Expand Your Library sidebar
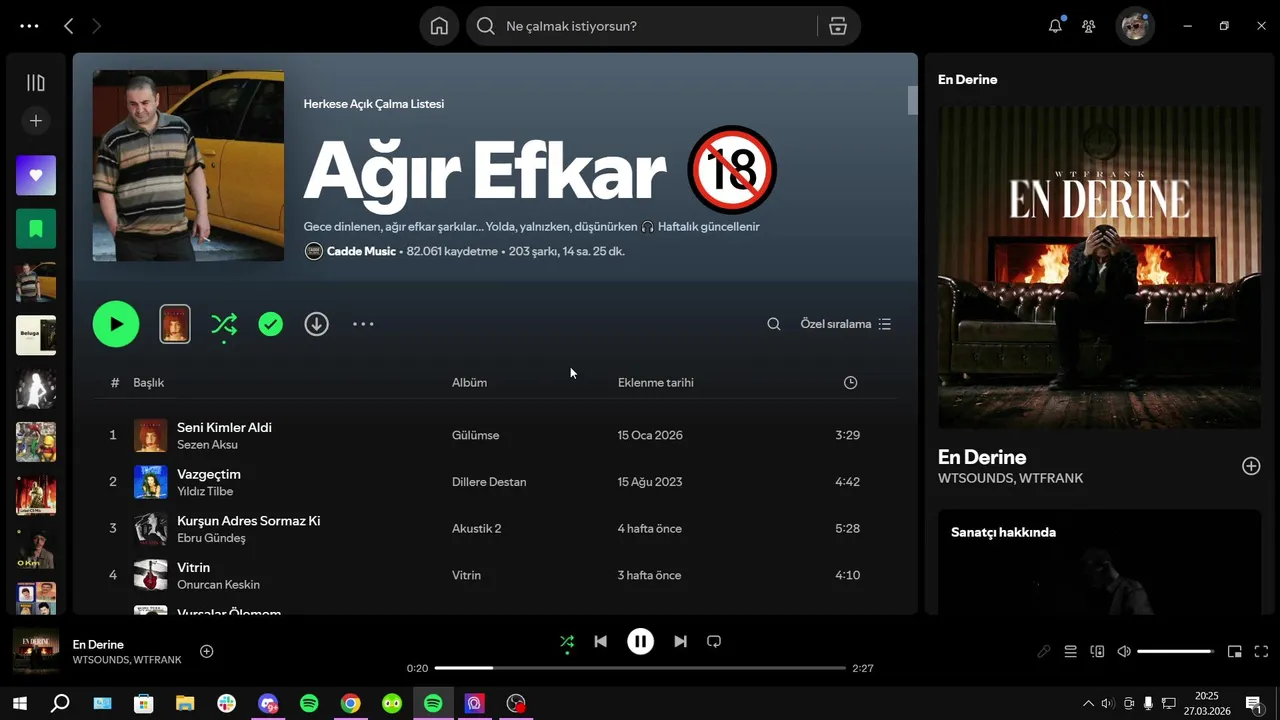The image size is (1280, 720). click(x=36, y=83)
